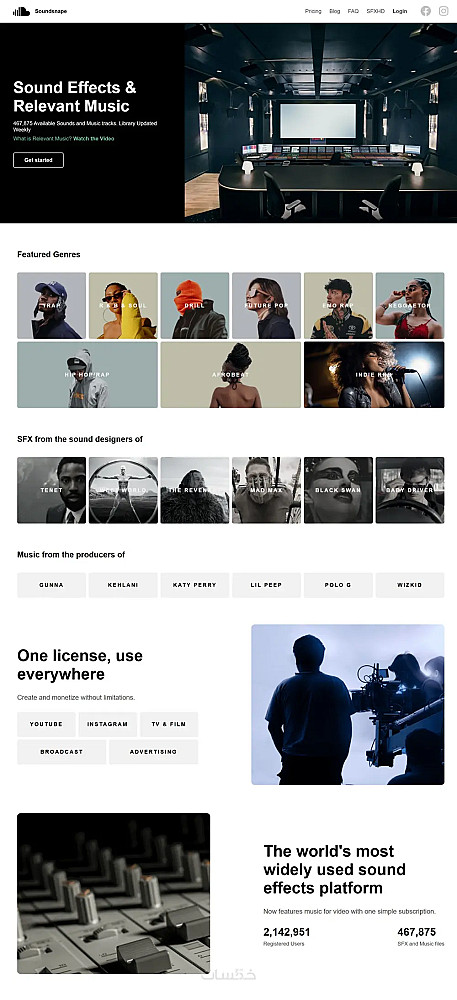Select the Wizkid producer button

(410, 585)
